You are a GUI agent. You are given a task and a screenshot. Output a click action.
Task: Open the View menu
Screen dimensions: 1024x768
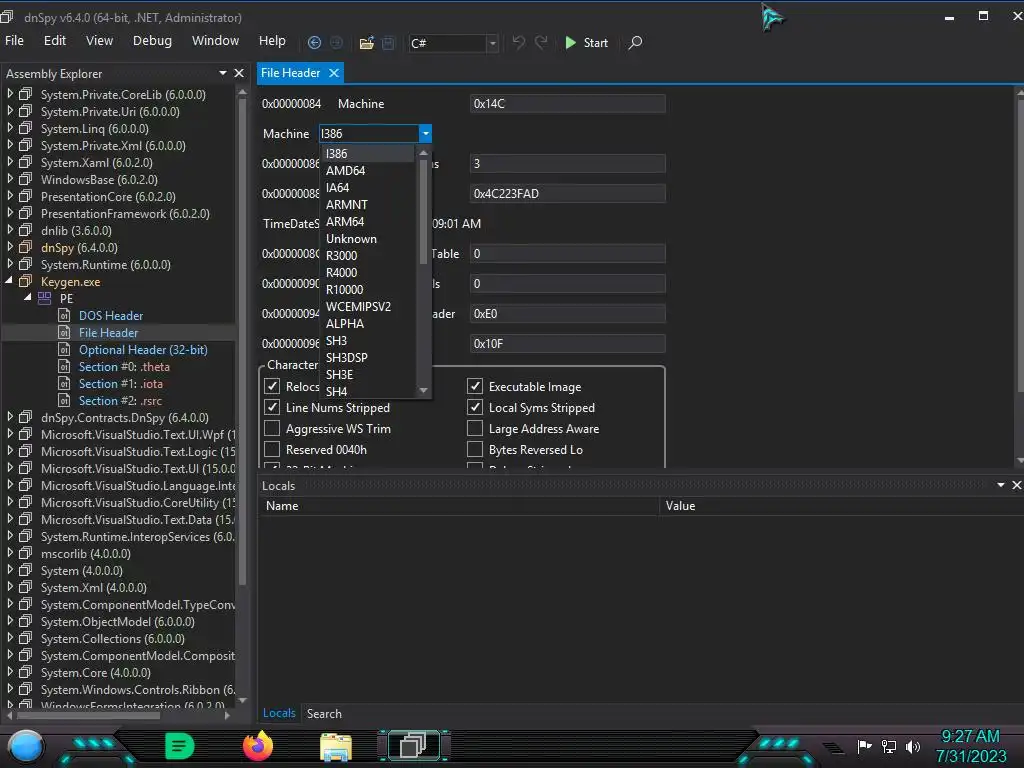click(99, 40)
